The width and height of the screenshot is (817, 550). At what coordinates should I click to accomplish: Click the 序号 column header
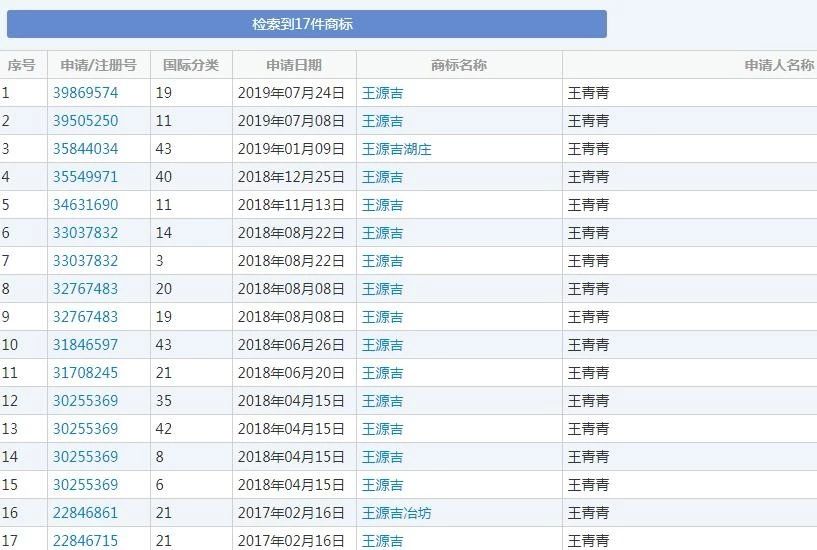pyautogui.click(x=22, y=65)
